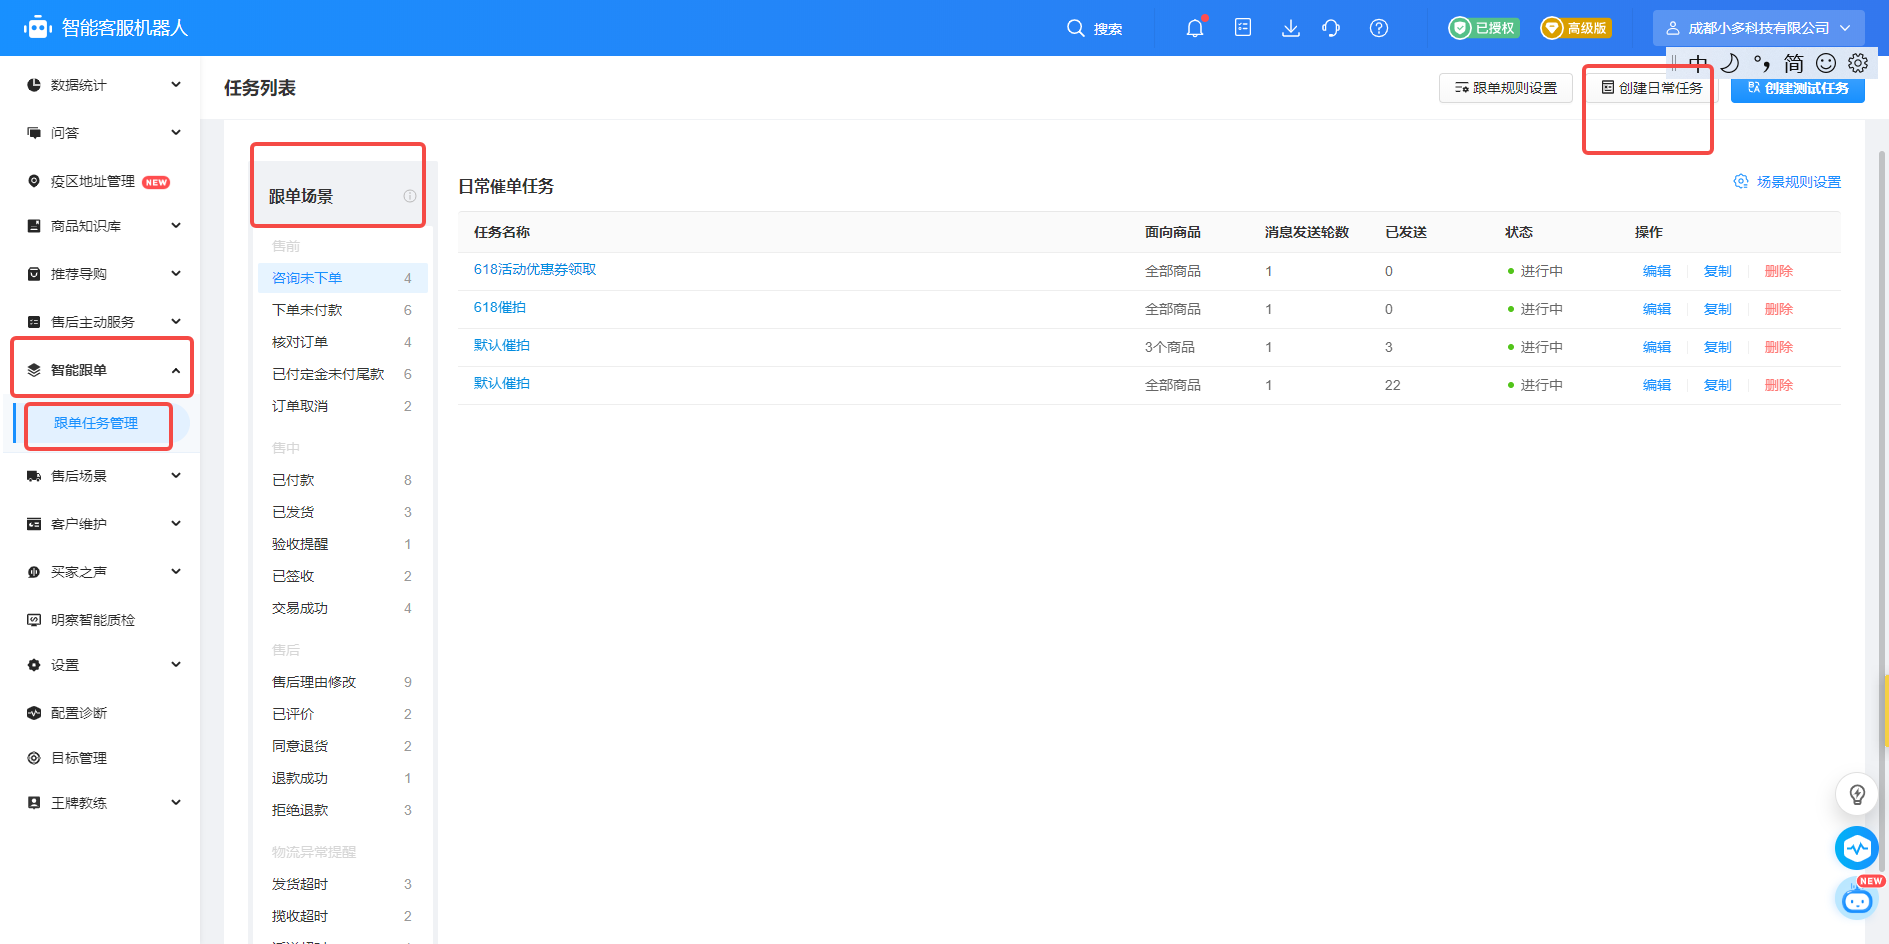1889x944 pixels.
Task: Expand the 问答 sidebar menu
Action: point(100,132)
